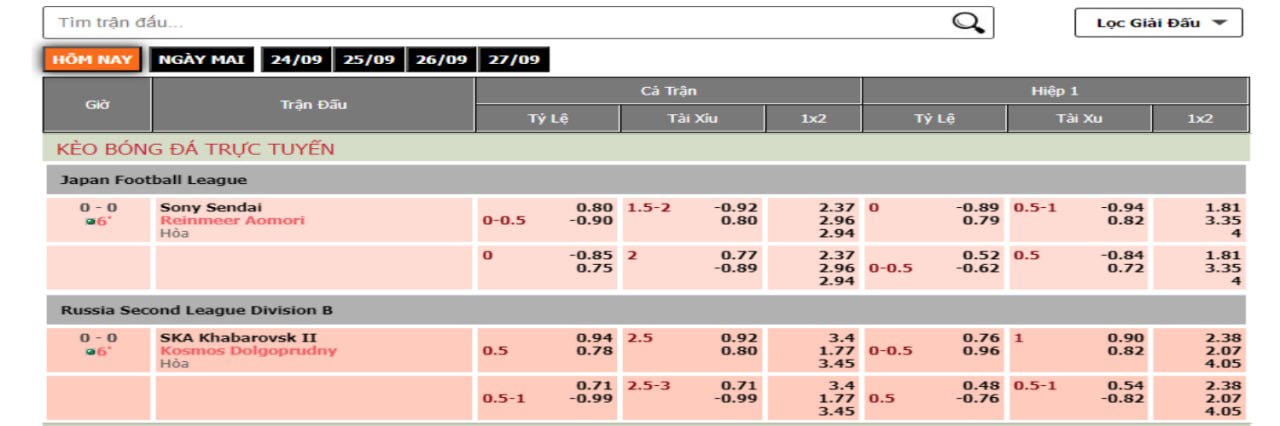Click Kosmos Dolgoprudny team link
Image resolution: width=1280 pixels, height=426 pixels.
click(x=248, y=351)
